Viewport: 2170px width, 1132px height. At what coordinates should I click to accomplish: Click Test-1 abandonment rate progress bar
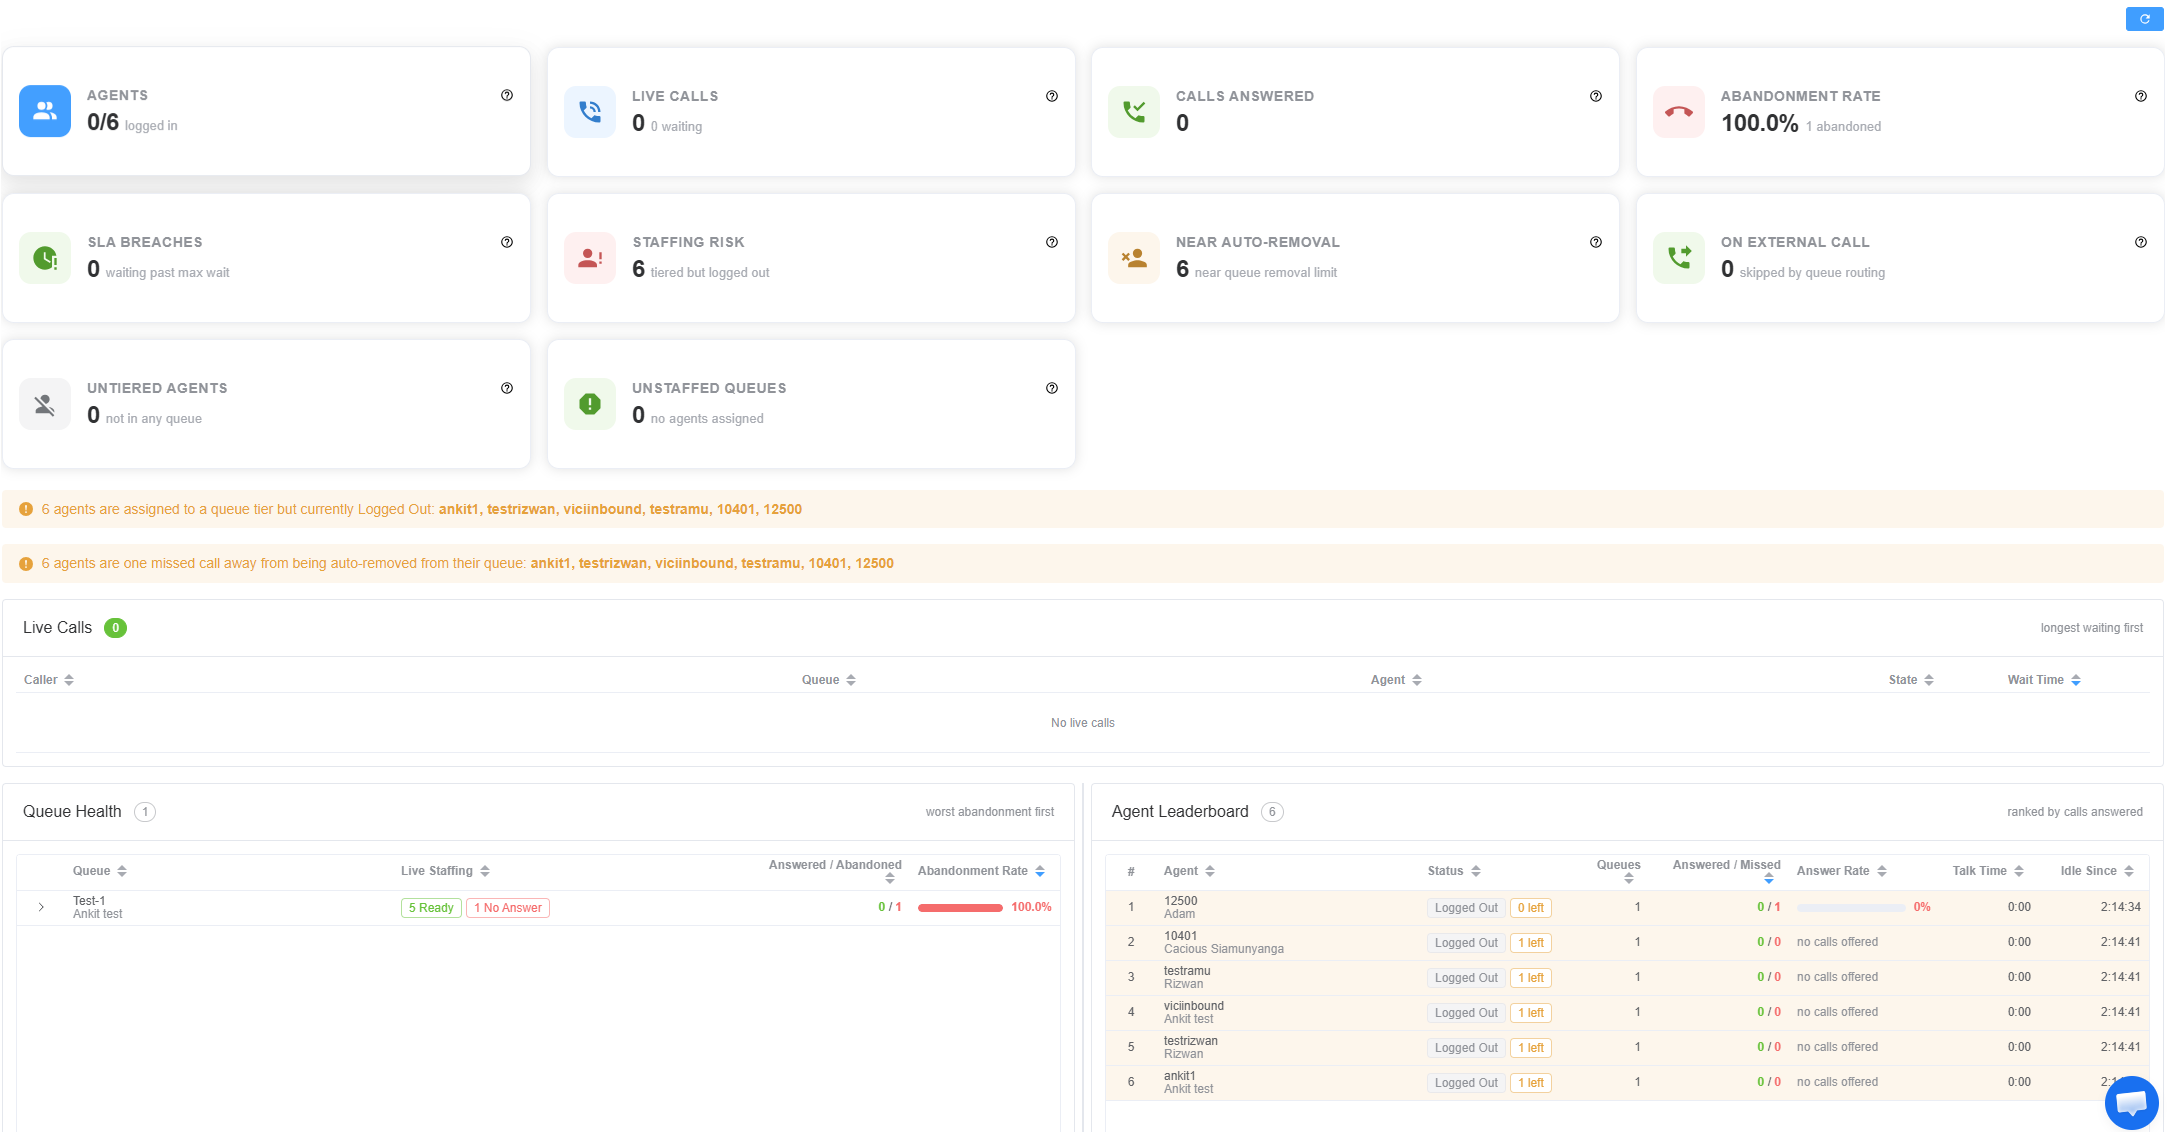pos(960,908)
